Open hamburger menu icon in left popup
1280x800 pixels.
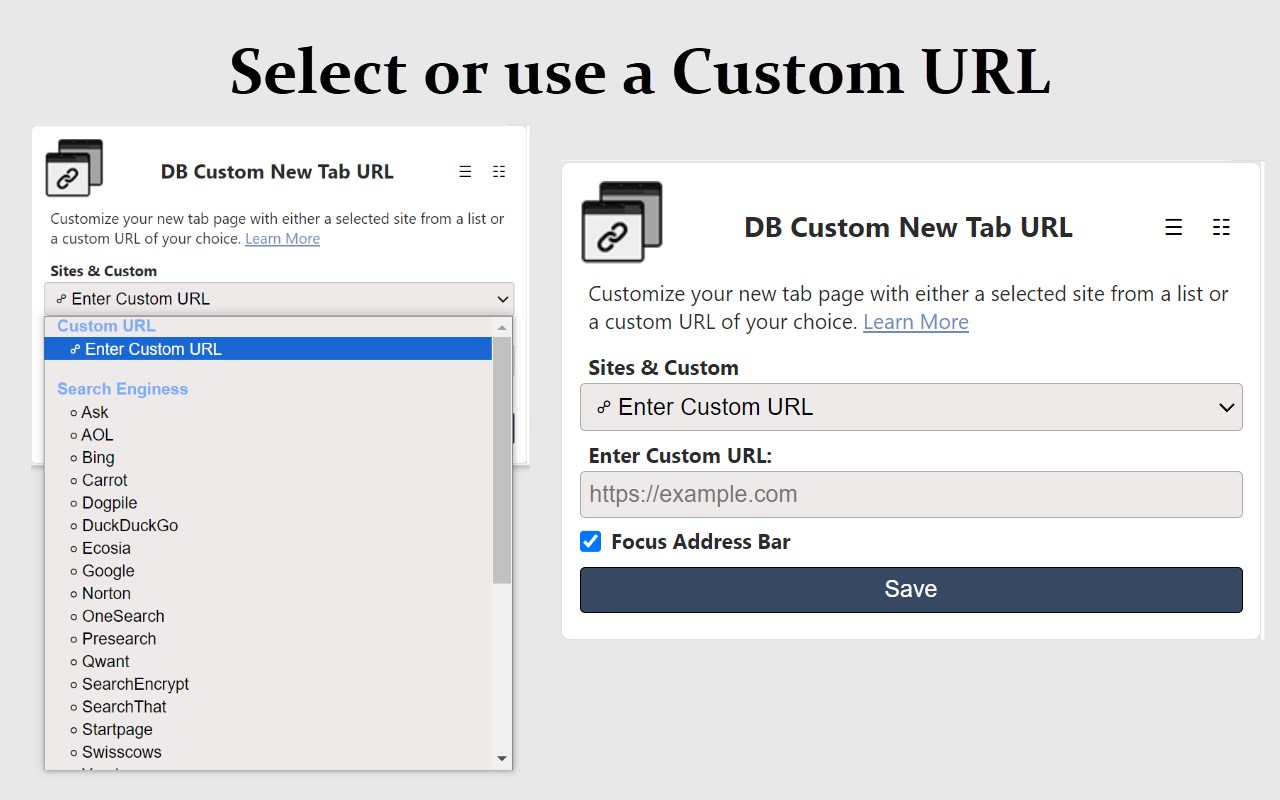(465, 172)
